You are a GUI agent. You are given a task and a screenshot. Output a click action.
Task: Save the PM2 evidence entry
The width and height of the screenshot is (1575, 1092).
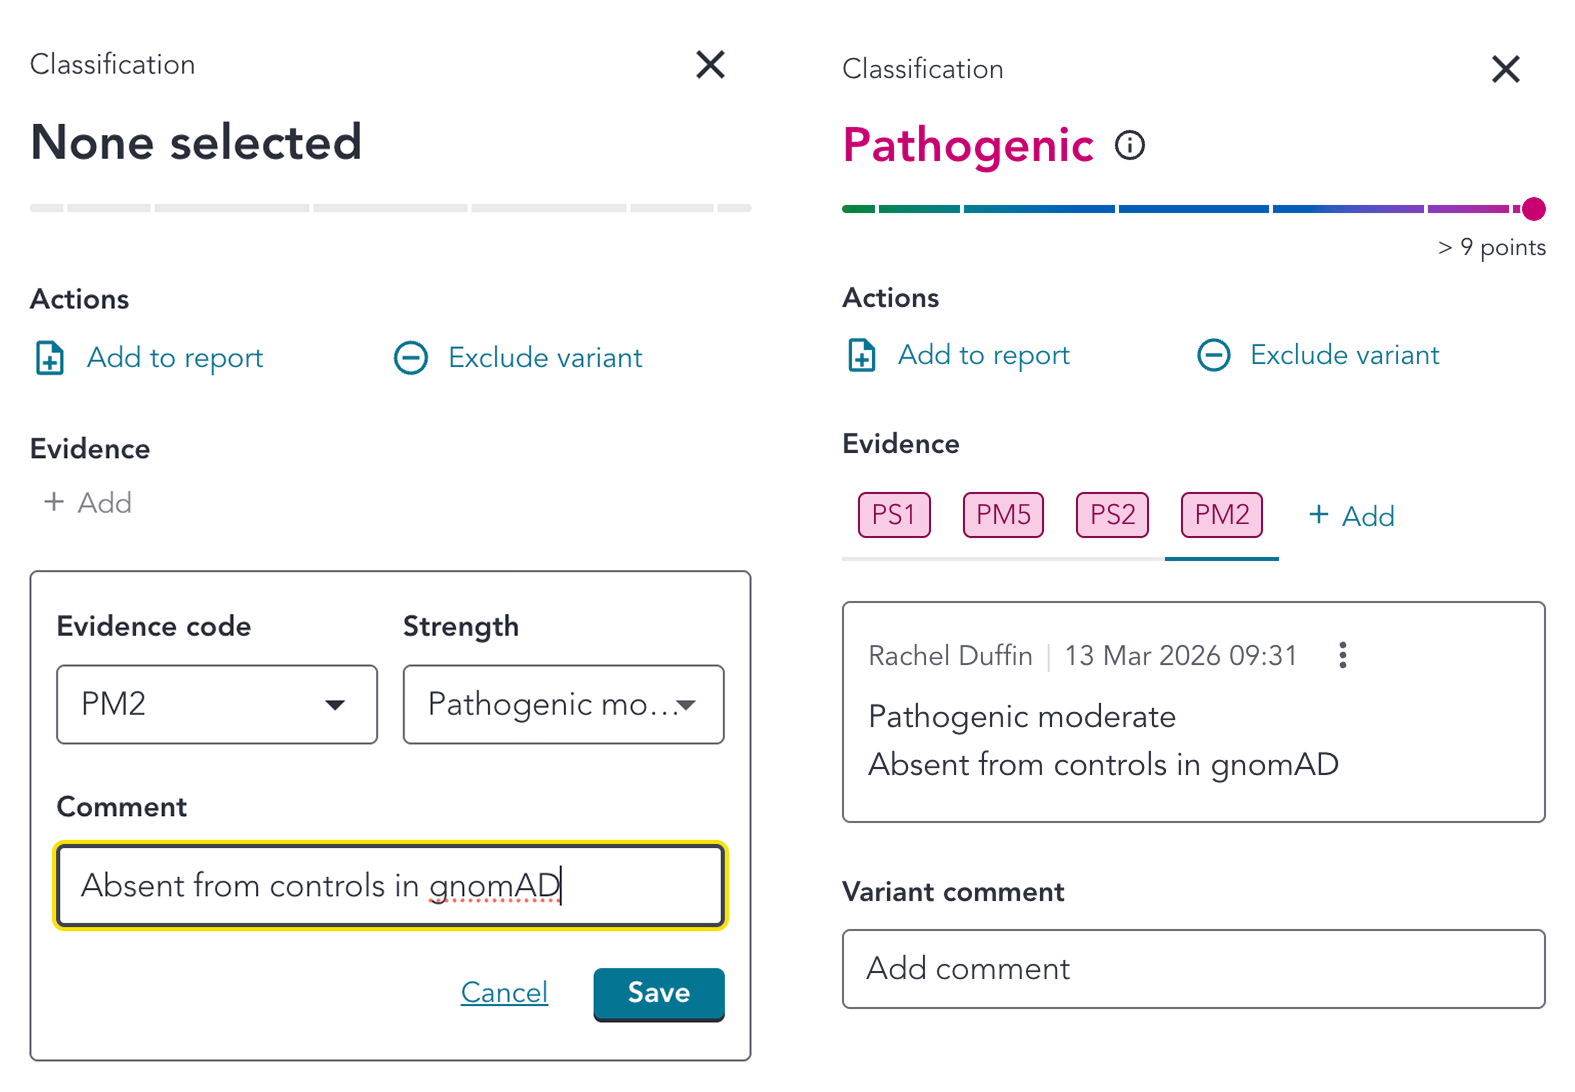pos(658,993)
